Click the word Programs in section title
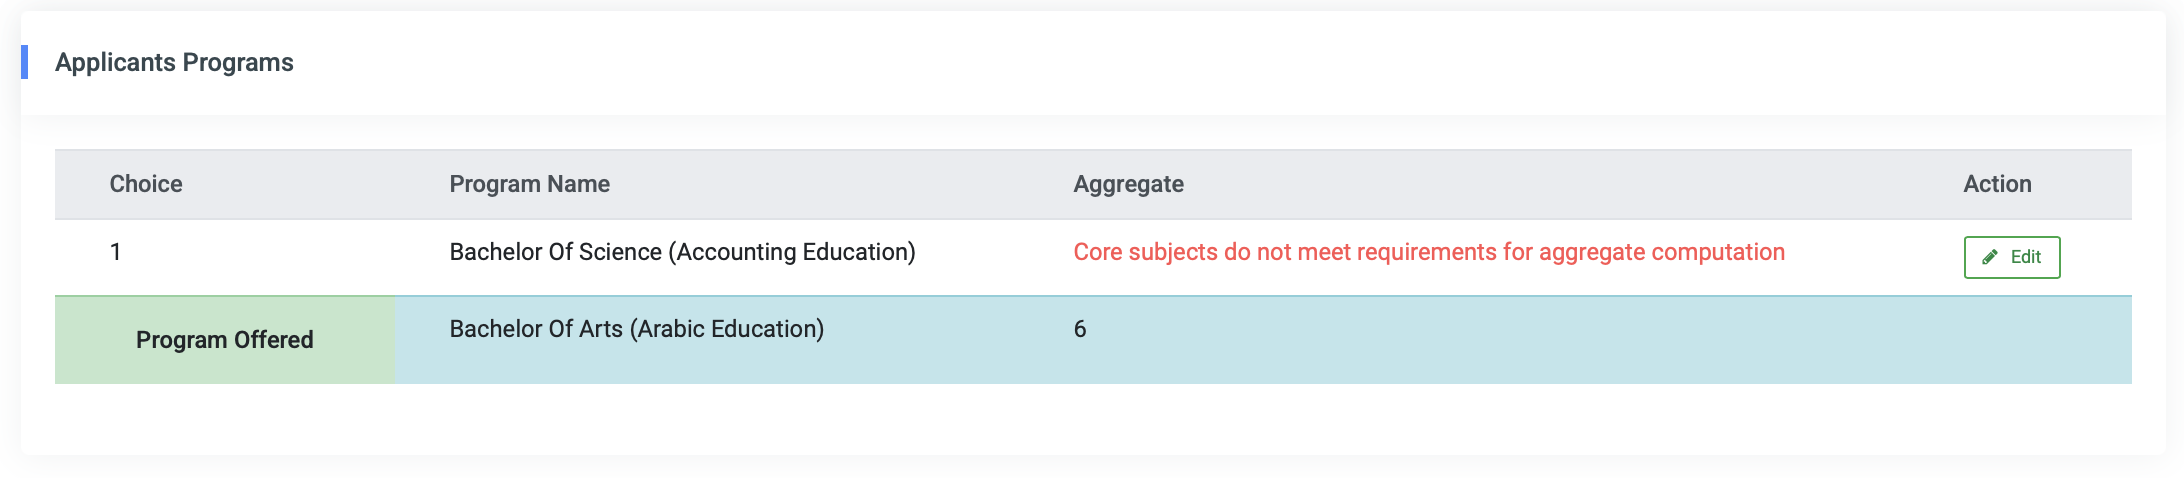Image resolution: width=2184 pixels, height=478 pixels. (238, 62)
